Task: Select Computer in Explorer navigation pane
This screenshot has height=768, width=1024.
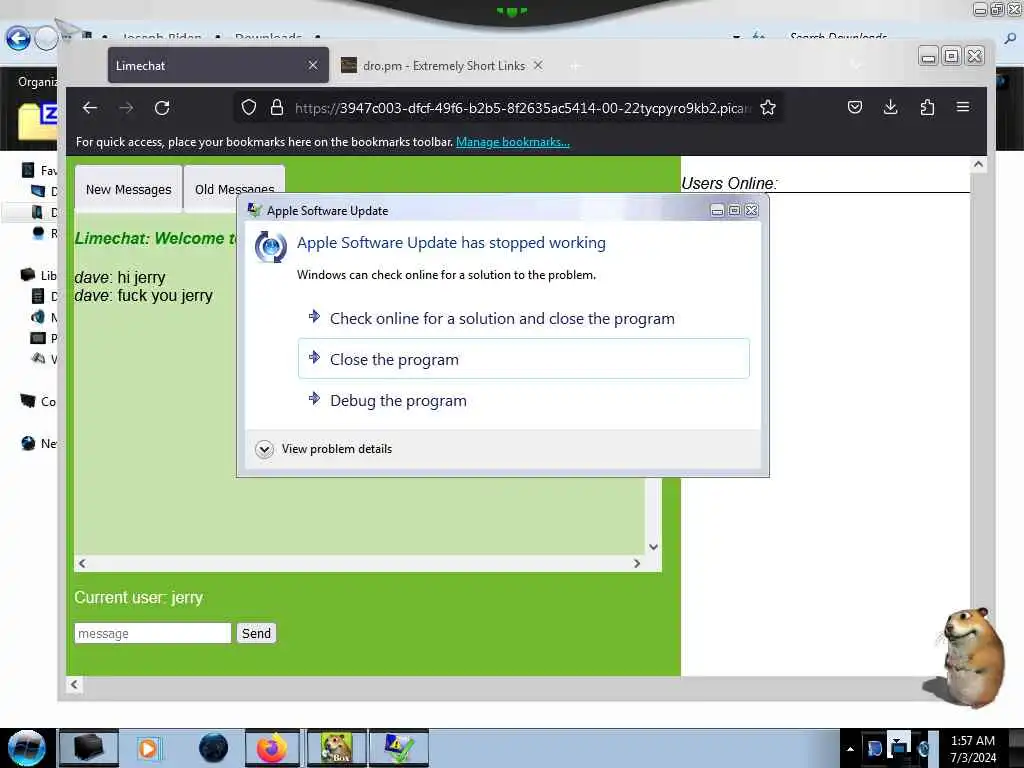Action: click(39, 401)
